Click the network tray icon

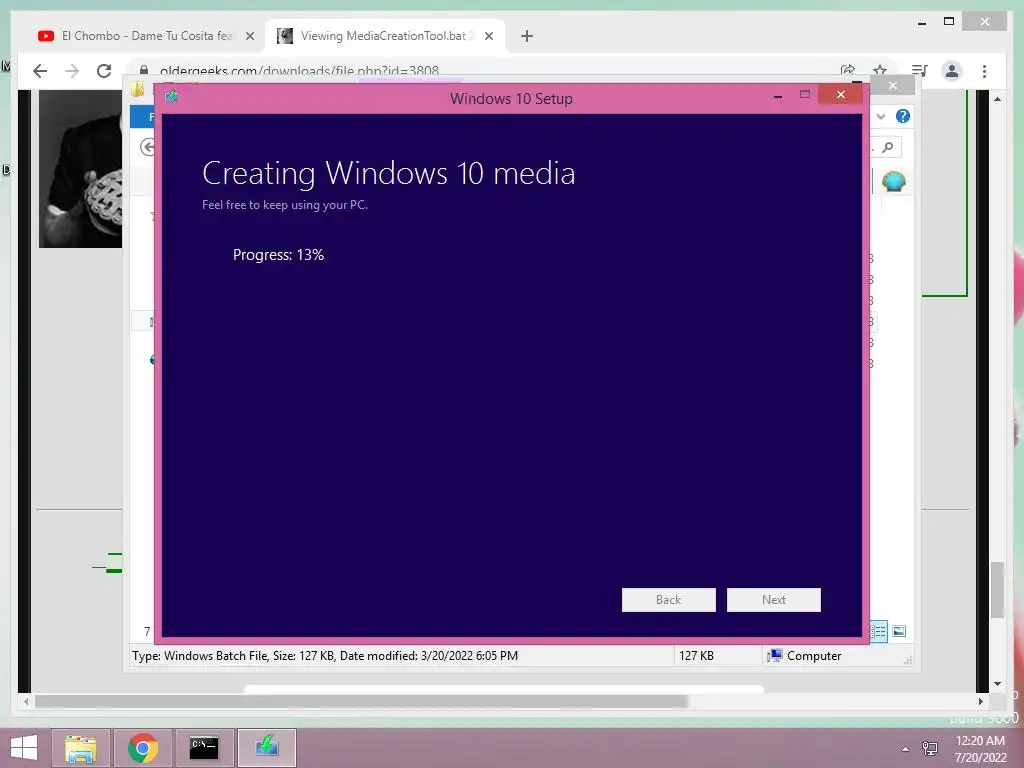click(x=929, y=748)
